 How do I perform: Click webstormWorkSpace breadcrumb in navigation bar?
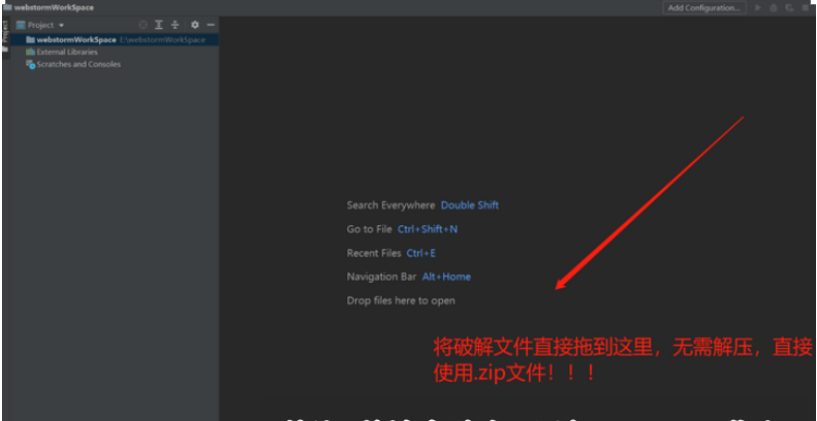pyautogui.click(x=48, y=8)
